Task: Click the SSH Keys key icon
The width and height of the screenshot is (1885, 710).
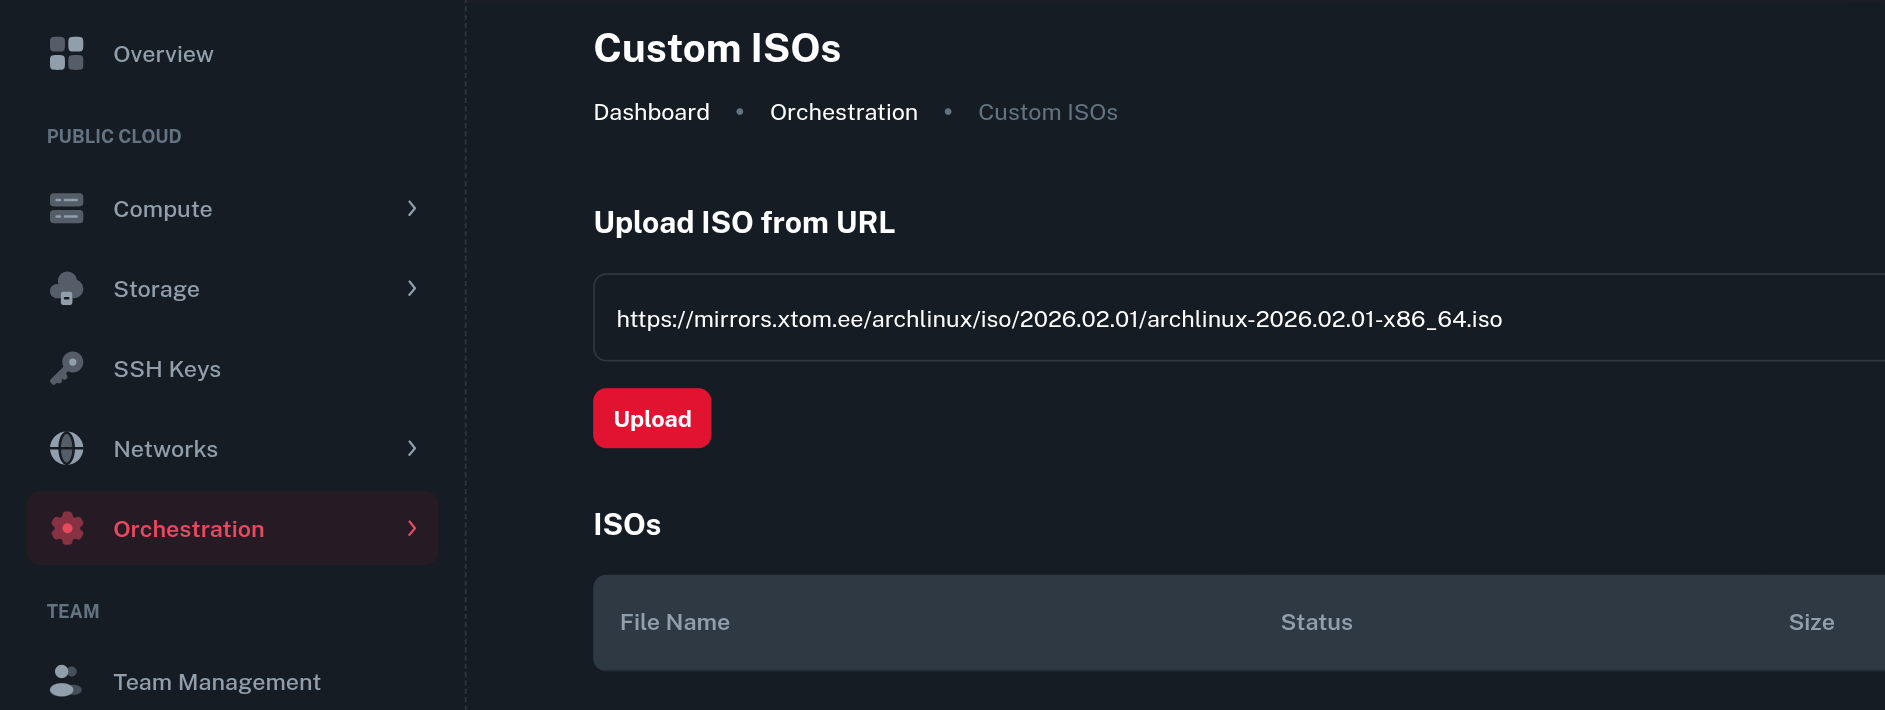Action: pos(66,369)
